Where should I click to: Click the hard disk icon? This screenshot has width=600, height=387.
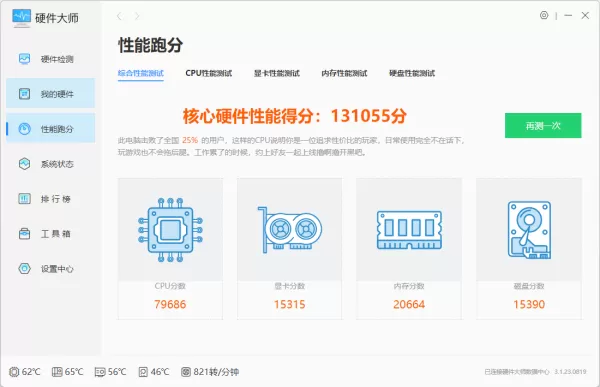click(529, 230)
